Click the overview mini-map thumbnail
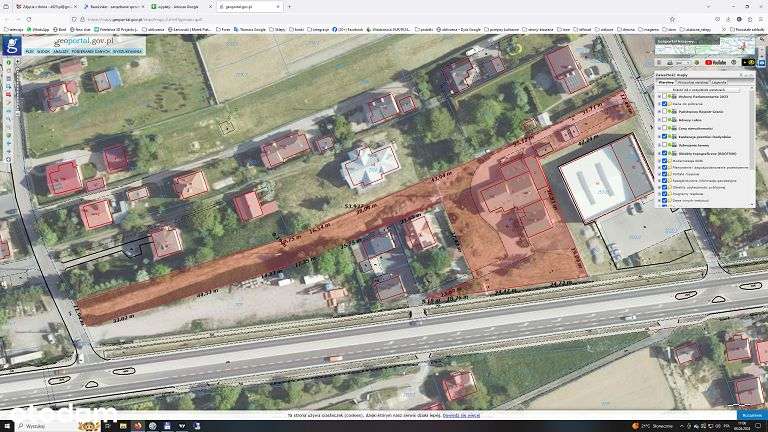The width and height of the screenshot is (768, 432). point(705,47)
